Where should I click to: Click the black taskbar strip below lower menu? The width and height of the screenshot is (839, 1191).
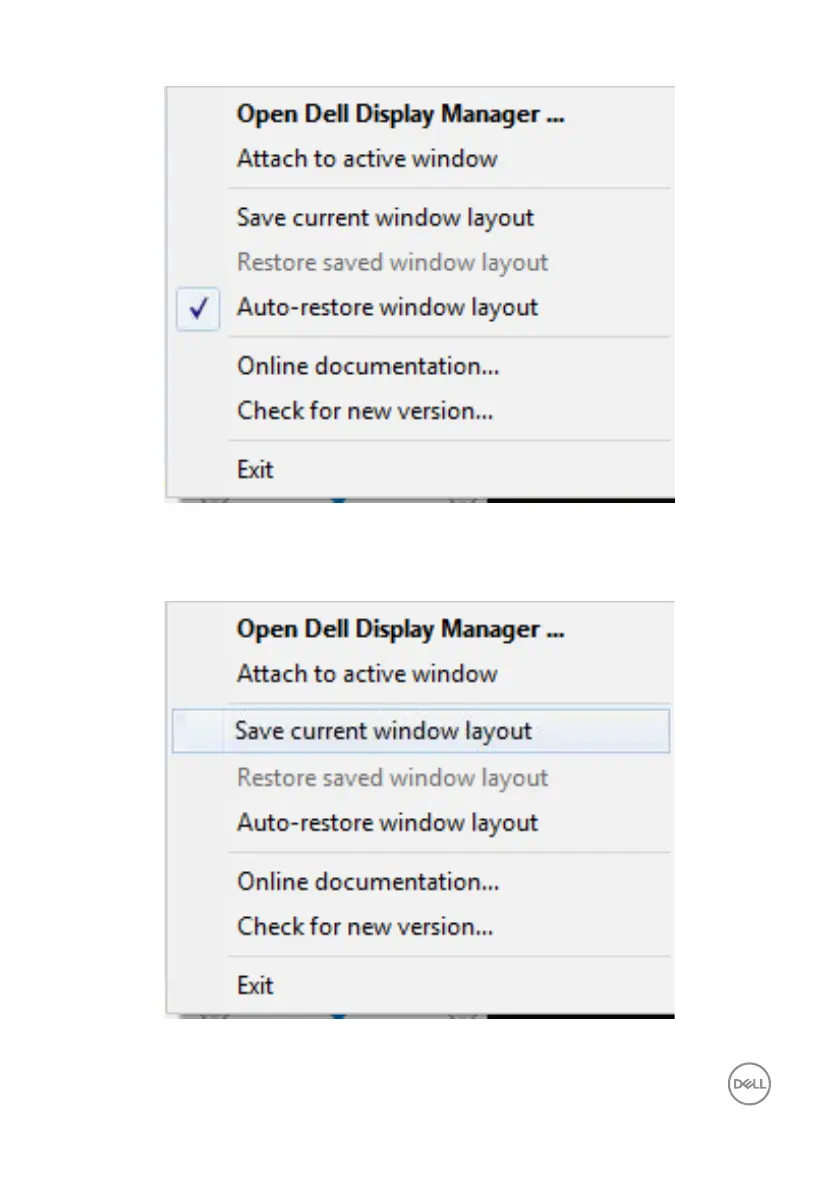(580, 1014)
